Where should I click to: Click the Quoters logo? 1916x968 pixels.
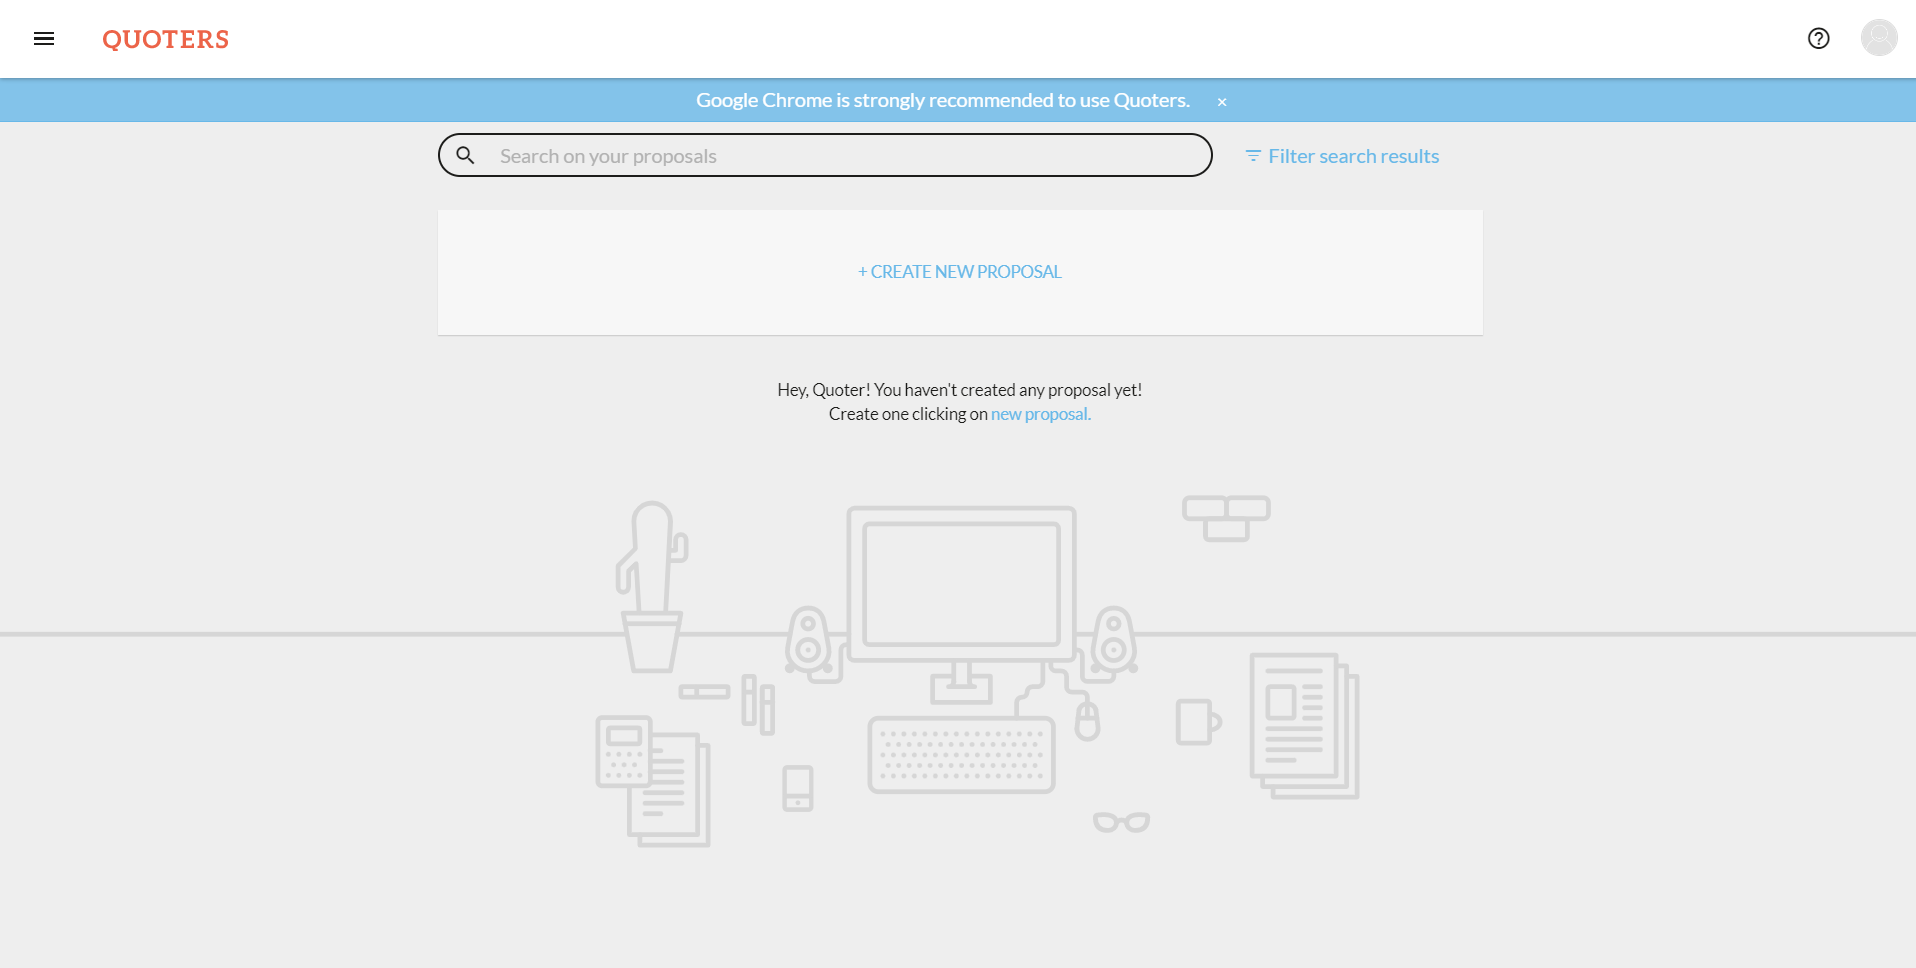[x=166, y=39]
